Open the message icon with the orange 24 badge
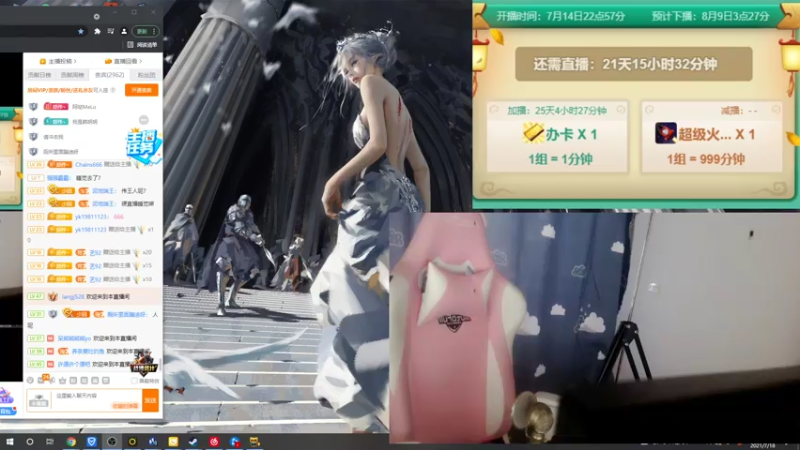Viewport: 800px width, 450px height. (x=42, y=380)
